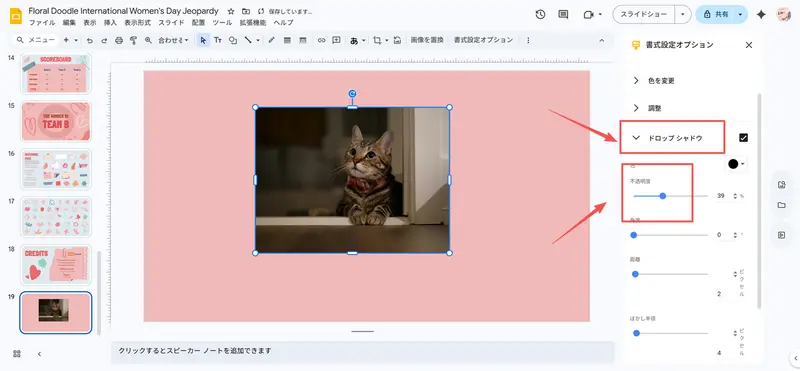Click the move to folder icon
800x371 pixels.
point(246,11)
